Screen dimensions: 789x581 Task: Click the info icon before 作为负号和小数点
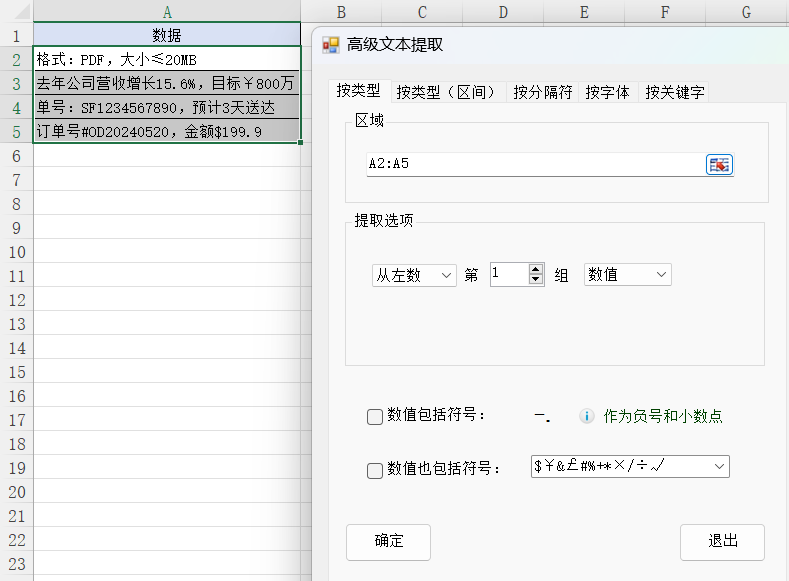pos(586,416)
